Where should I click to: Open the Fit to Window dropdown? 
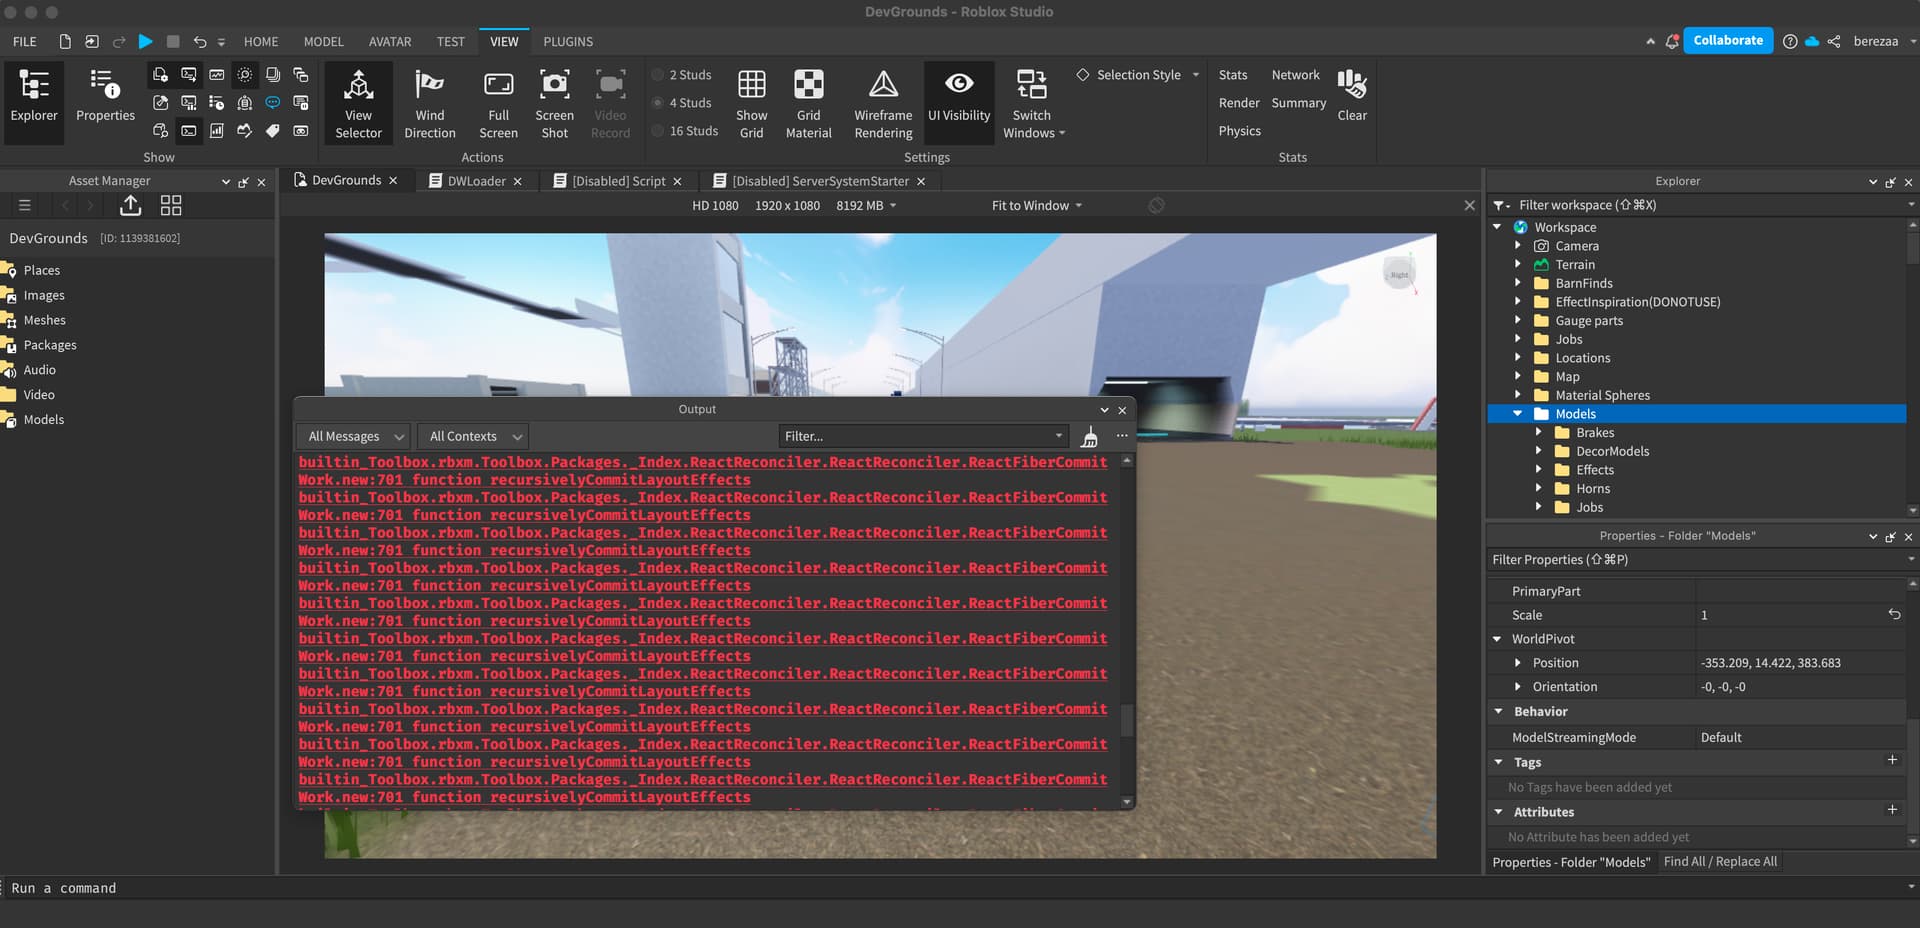coord(1035,205)
